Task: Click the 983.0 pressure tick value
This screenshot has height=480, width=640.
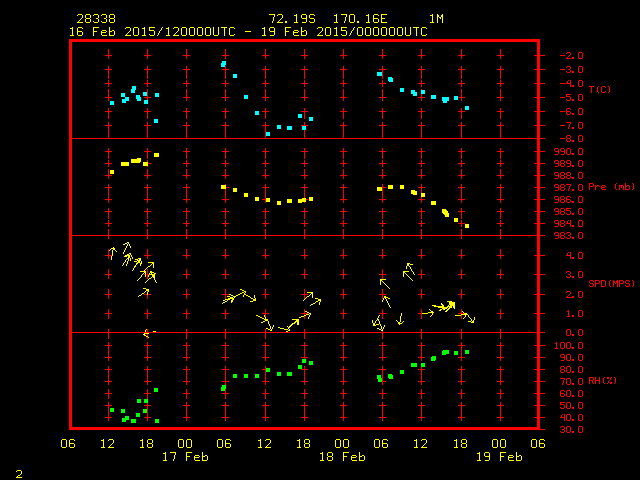Action: (x=569, y=236)
